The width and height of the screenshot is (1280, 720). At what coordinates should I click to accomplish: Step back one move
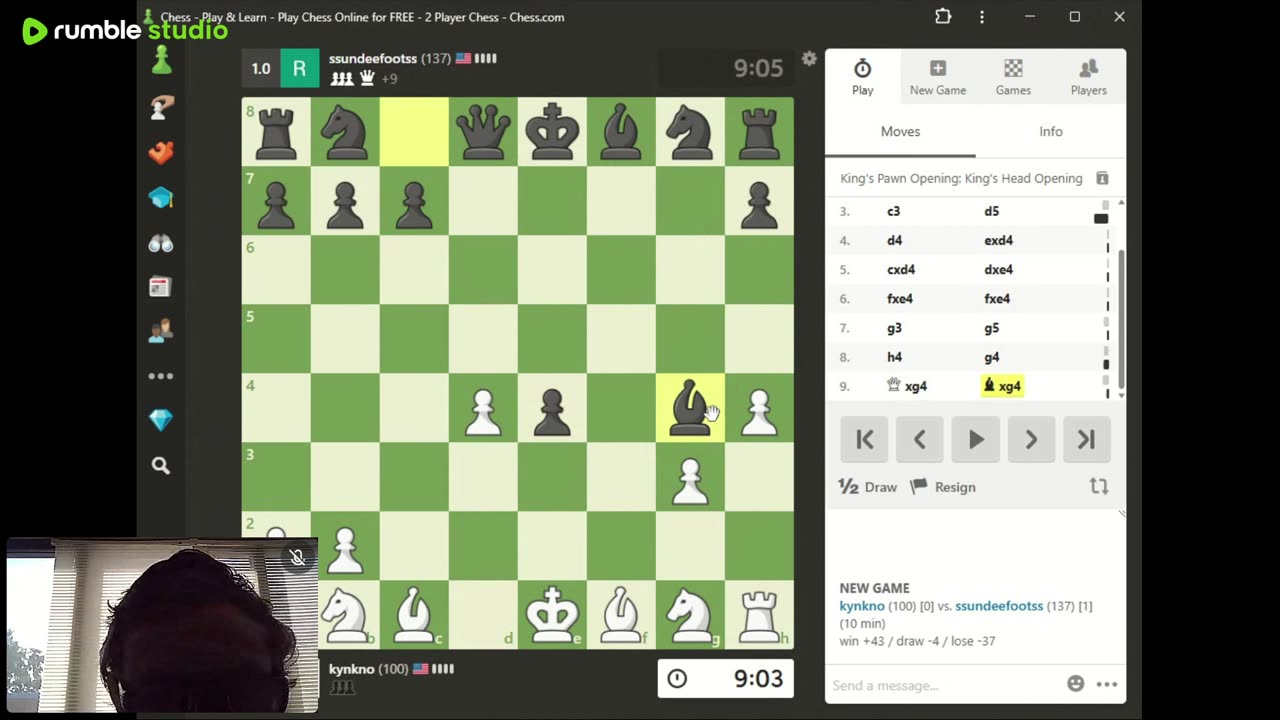tap(920, 439)
